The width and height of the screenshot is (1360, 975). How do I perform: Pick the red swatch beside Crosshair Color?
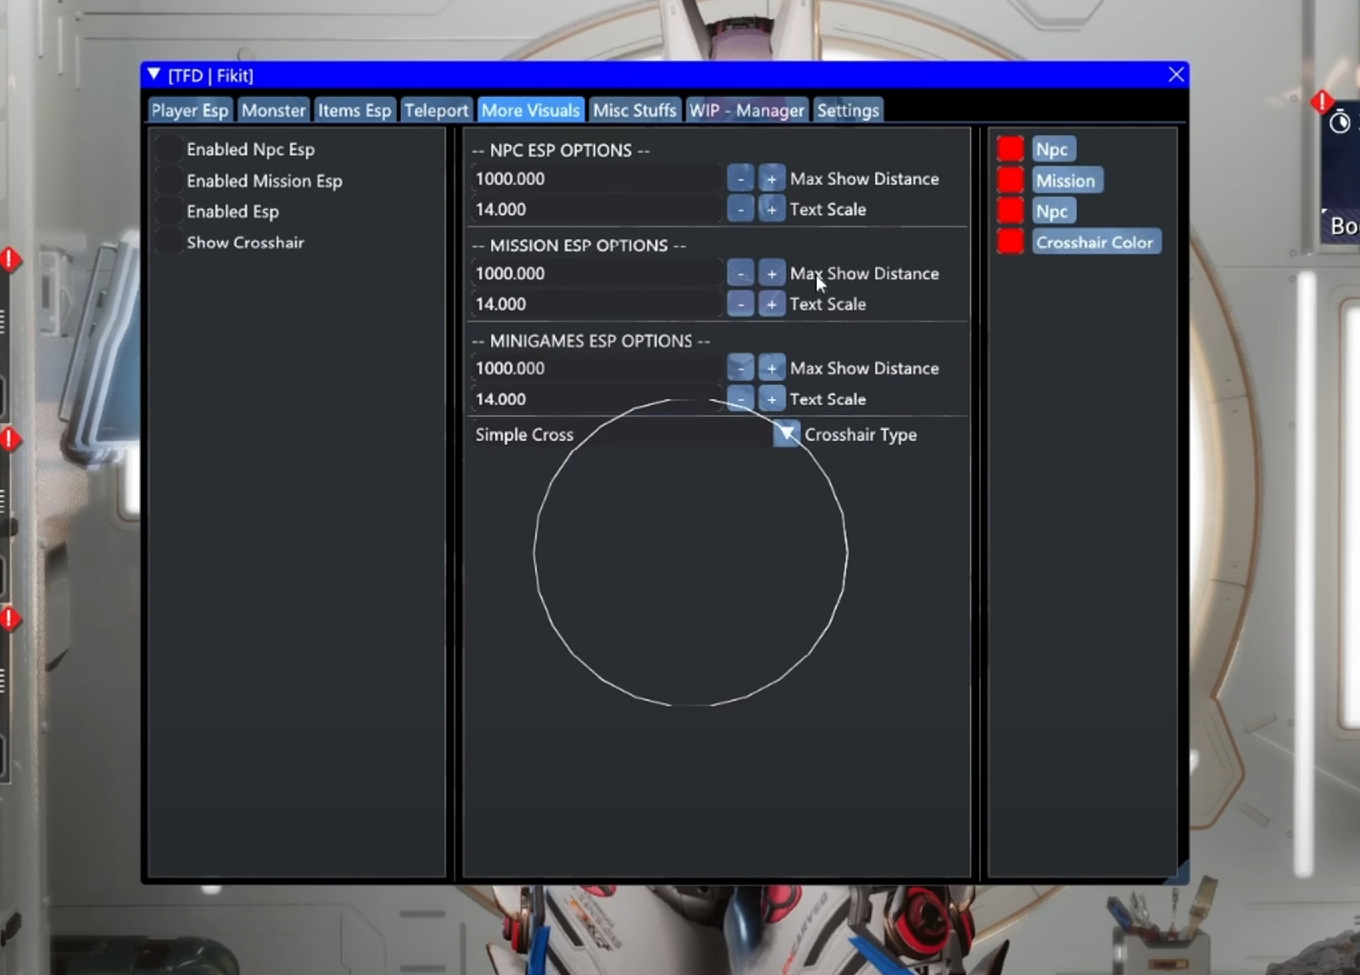point(1010,242)
